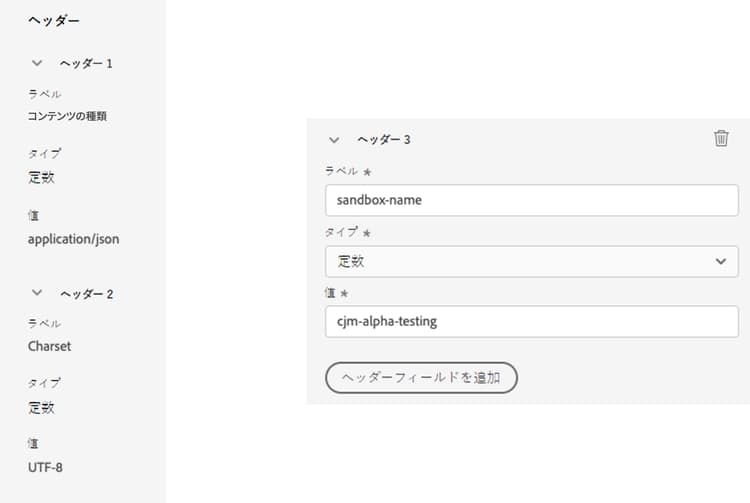Select the Charset label value

click(x=50, y=346)
